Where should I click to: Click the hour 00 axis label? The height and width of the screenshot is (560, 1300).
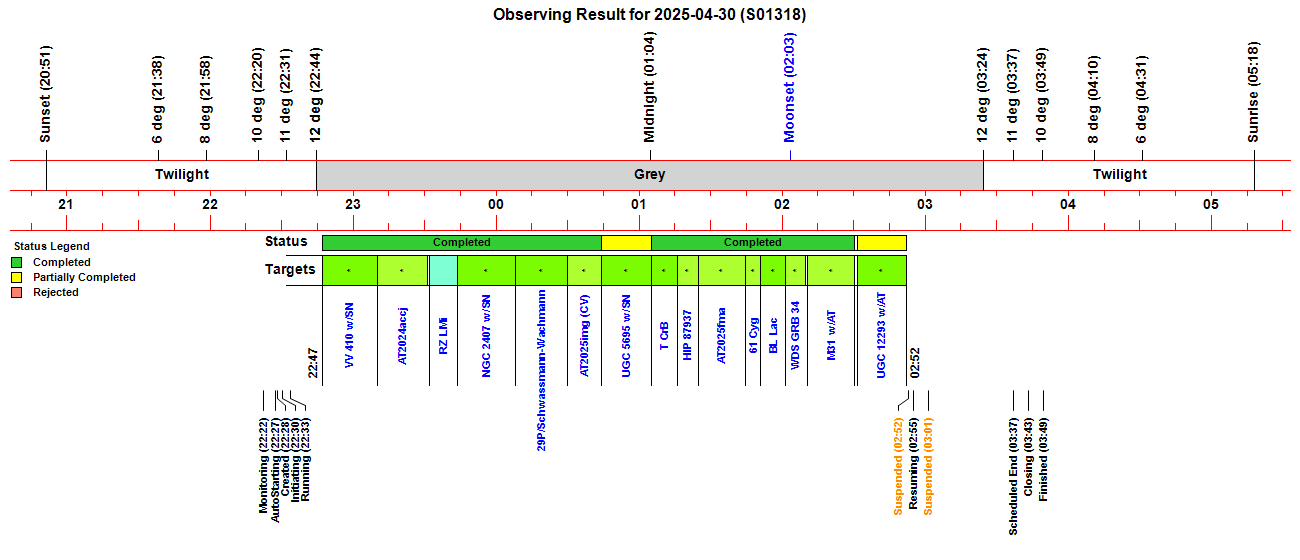495,204
